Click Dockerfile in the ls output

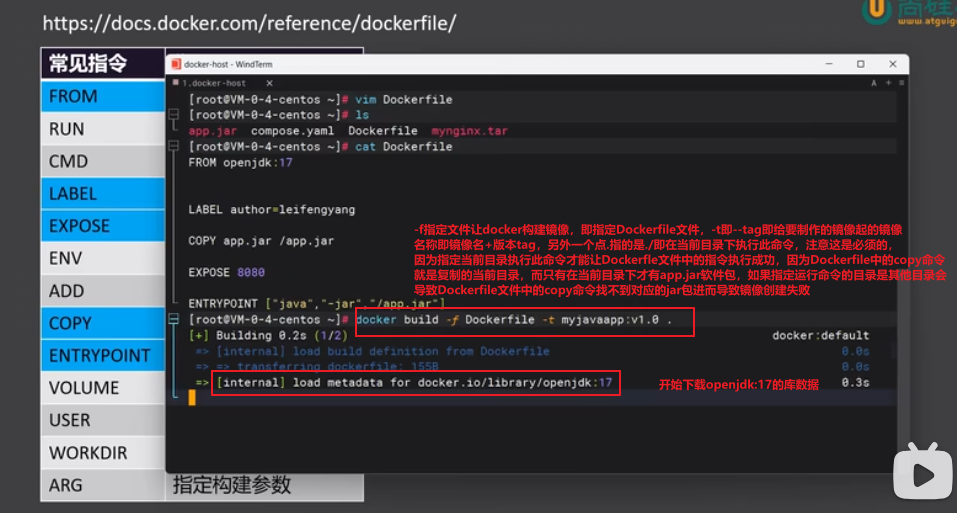pos(383,131)
